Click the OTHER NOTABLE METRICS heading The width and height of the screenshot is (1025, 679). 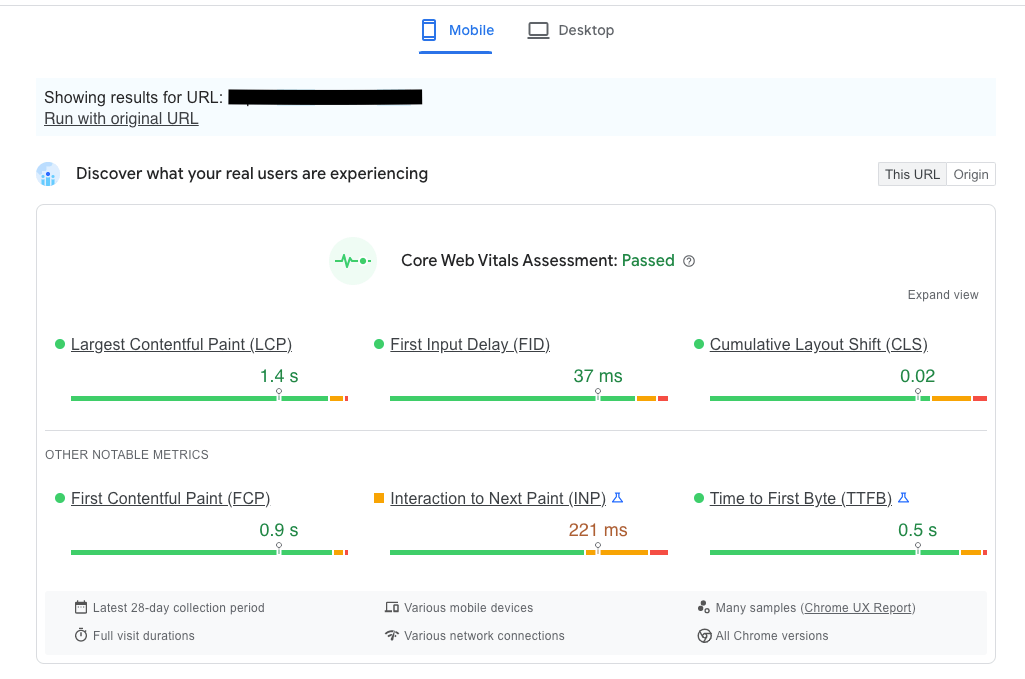(127, 455)
